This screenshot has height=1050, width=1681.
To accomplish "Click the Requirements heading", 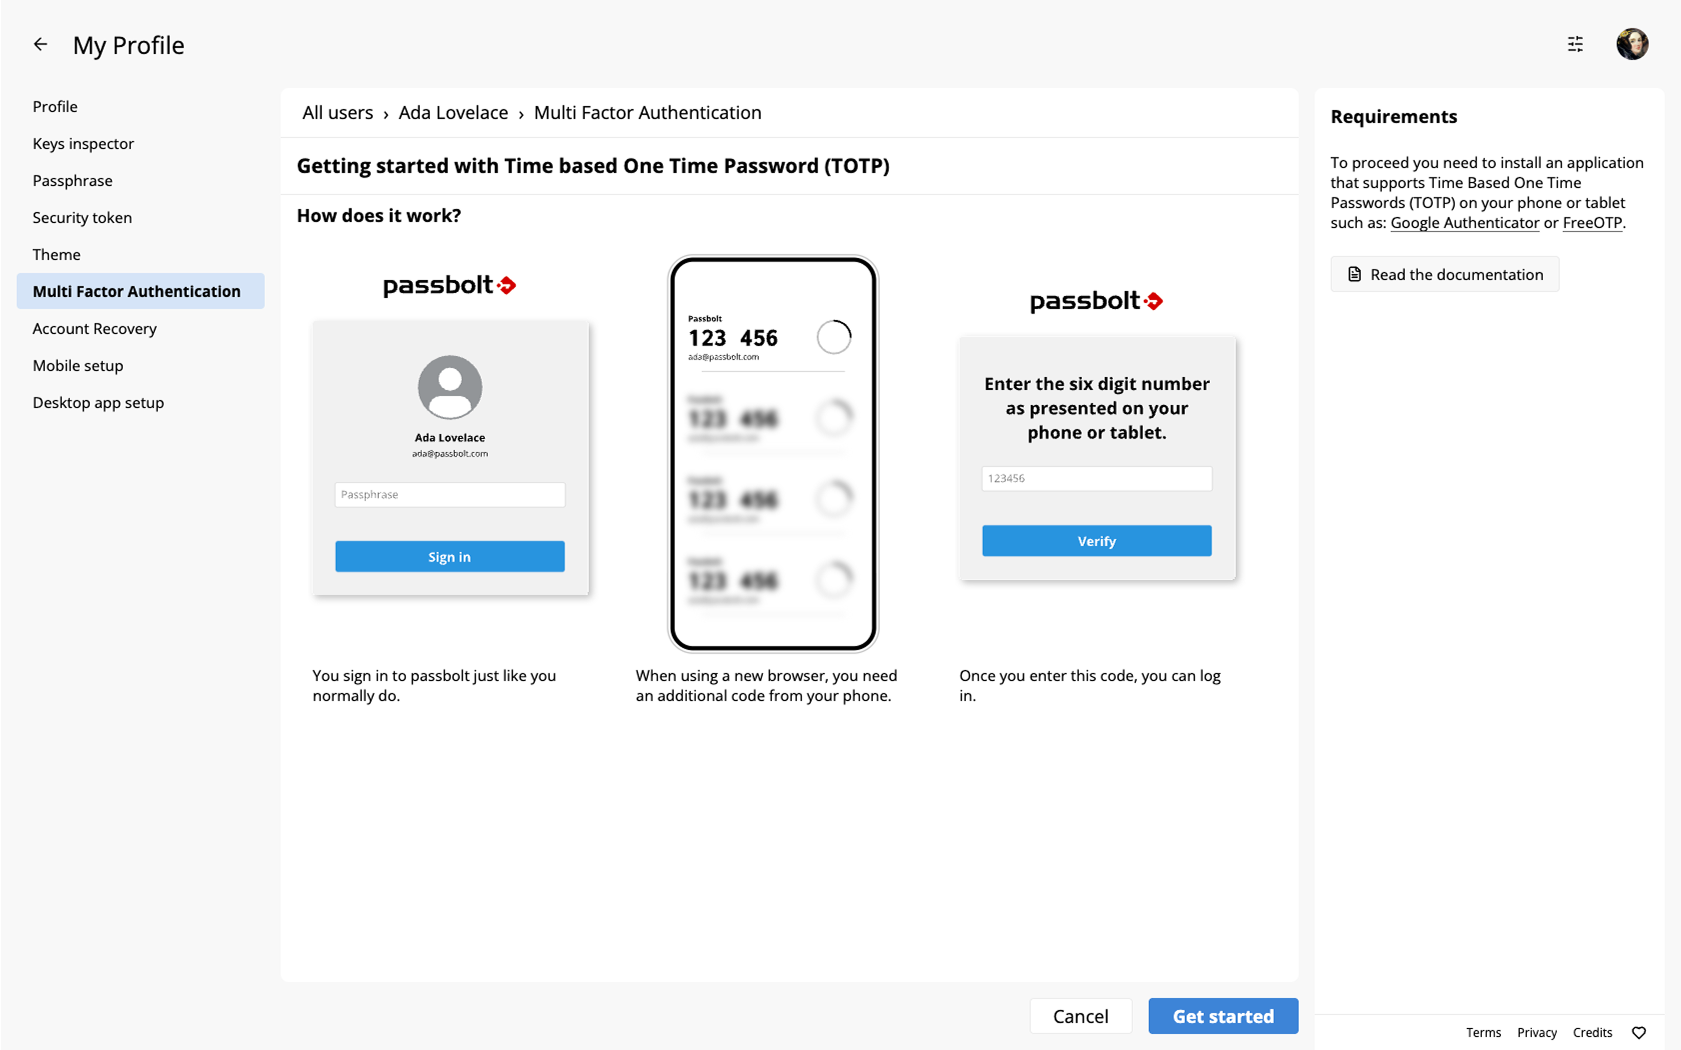I will click(x=1393, y=116).
